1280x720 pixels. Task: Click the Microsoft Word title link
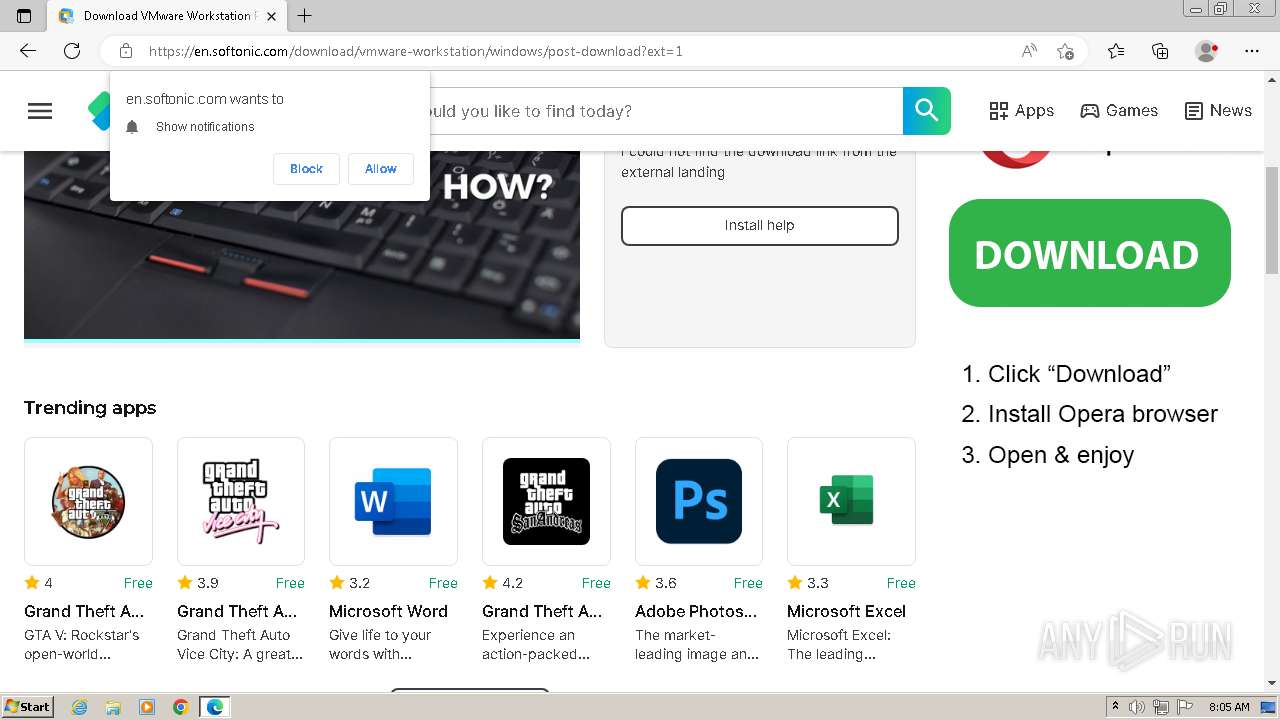(x=388, y=611)
